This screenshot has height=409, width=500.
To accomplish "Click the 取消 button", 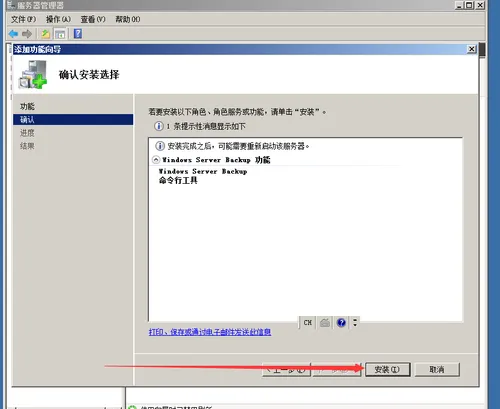I will (437, 369).
